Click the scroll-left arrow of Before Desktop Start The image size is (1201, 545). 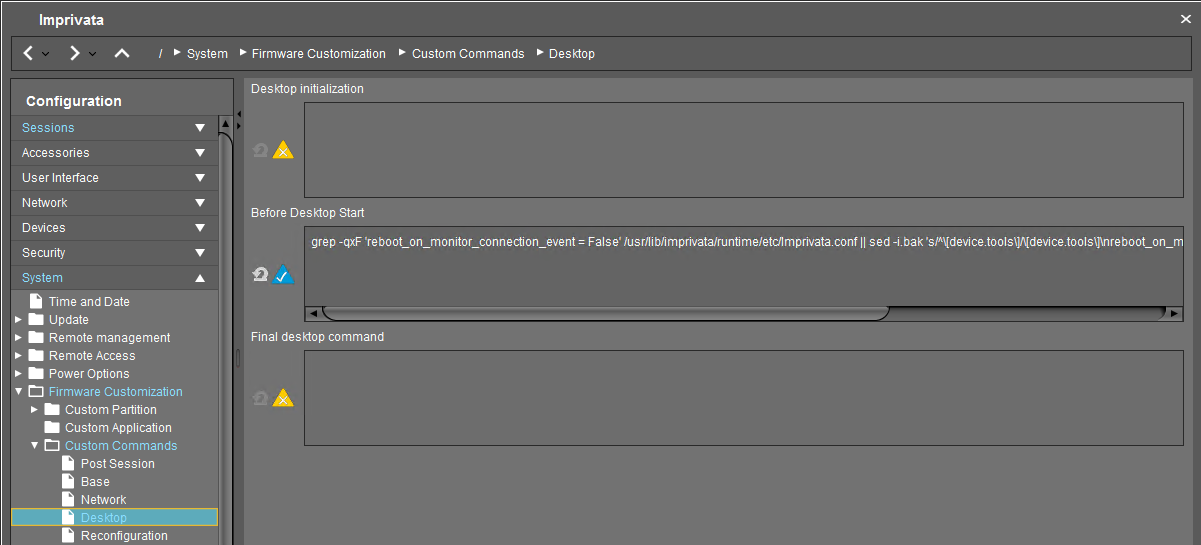313,314
